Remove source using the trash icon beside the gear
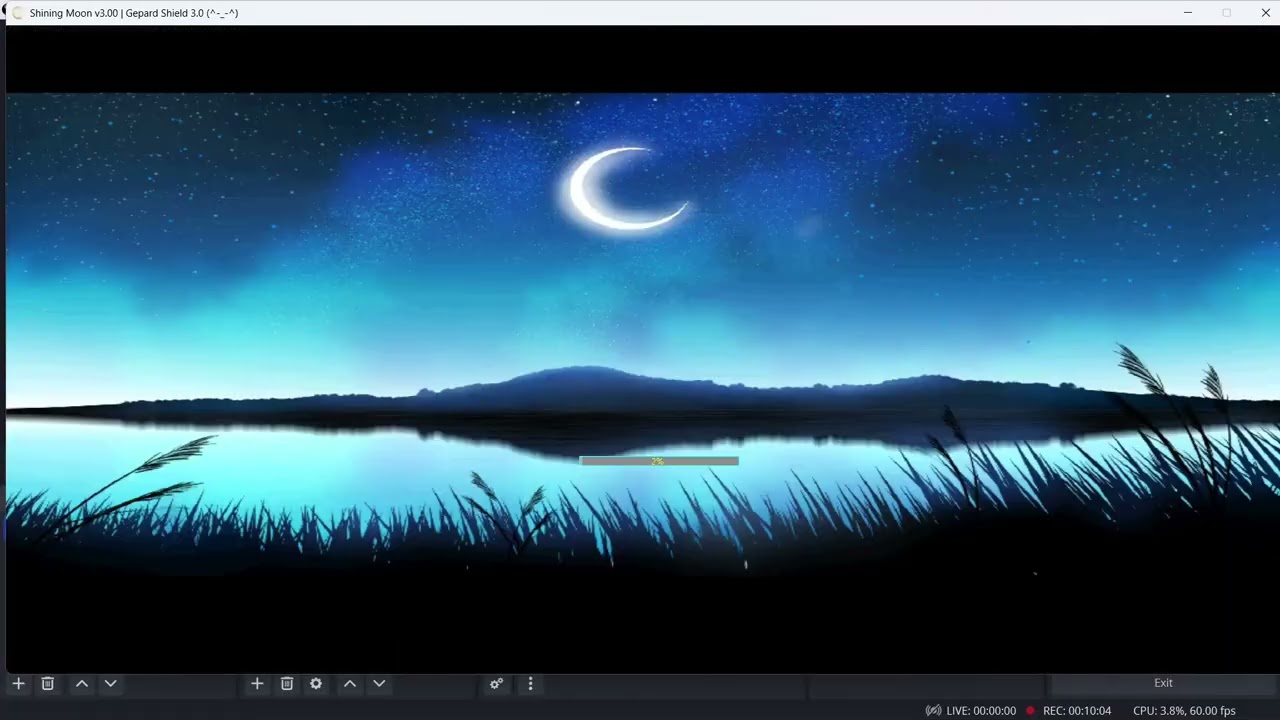This screenshot has width=1280, height=720. click(x=287, y=684)
